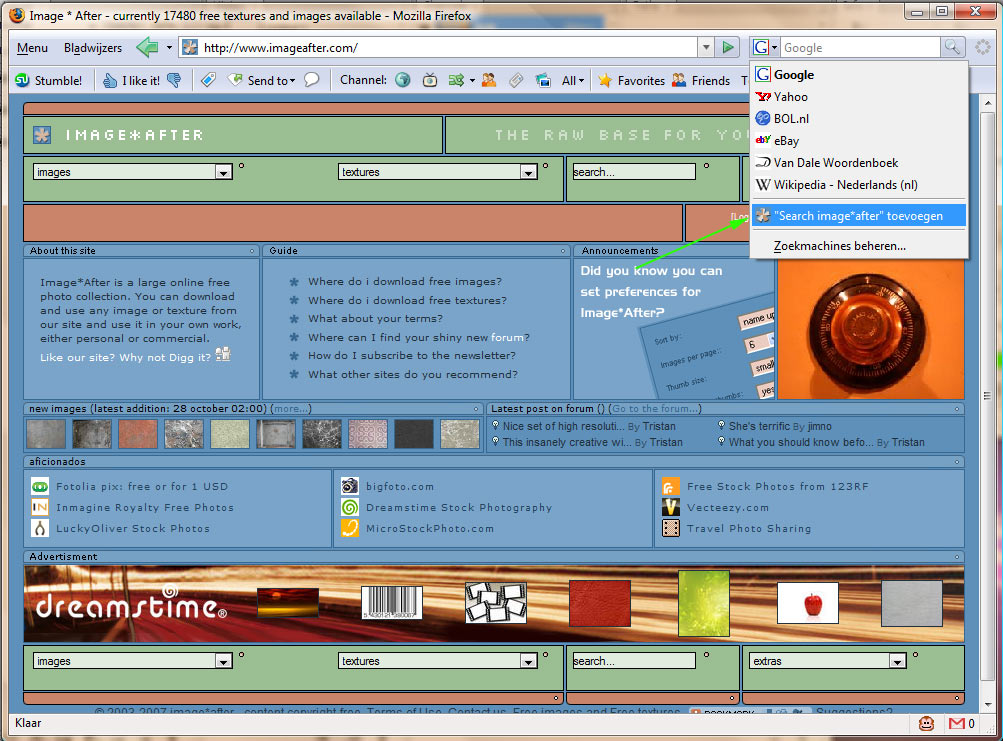Open "What about your terms?" guide link
This screenshot has height=741, width=1003.
tap(375, 319)
